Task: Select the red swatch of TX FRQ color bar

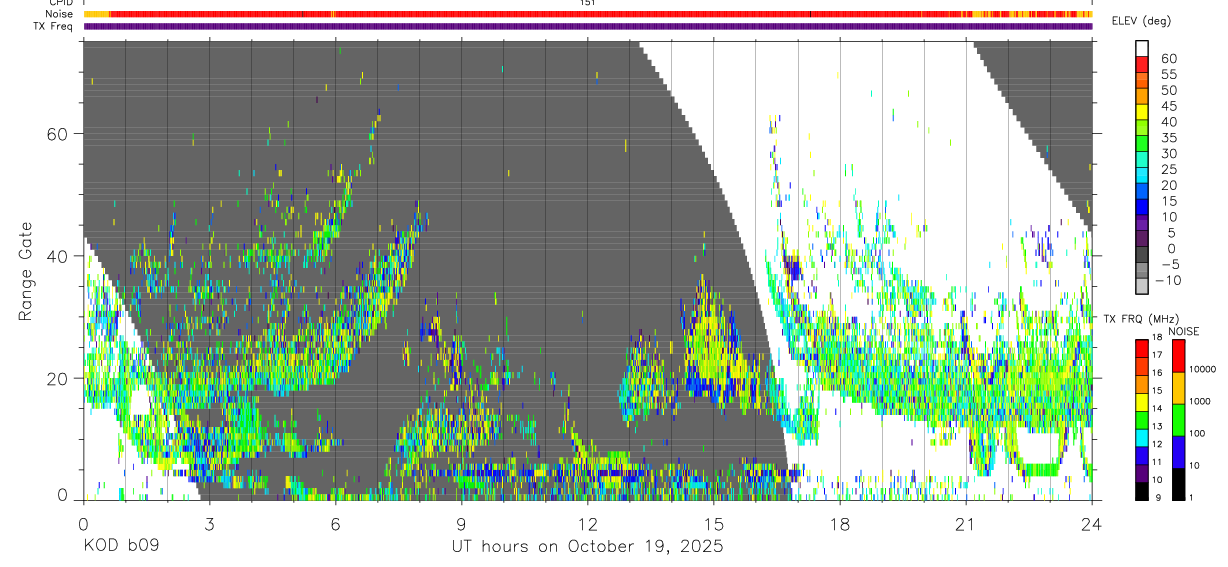Action: pyautogui.click(x=1142, y=348)
